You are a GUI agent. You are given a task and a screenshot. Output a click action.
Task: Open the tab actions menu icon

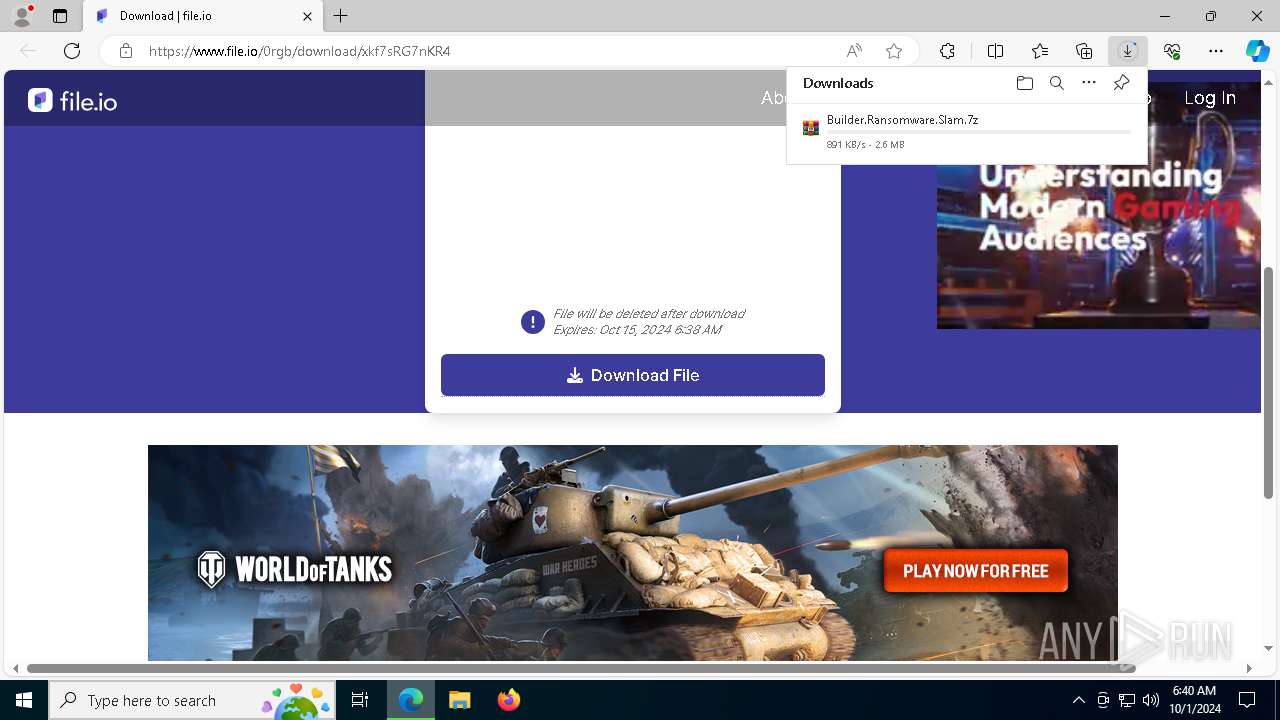pos(60,16)
